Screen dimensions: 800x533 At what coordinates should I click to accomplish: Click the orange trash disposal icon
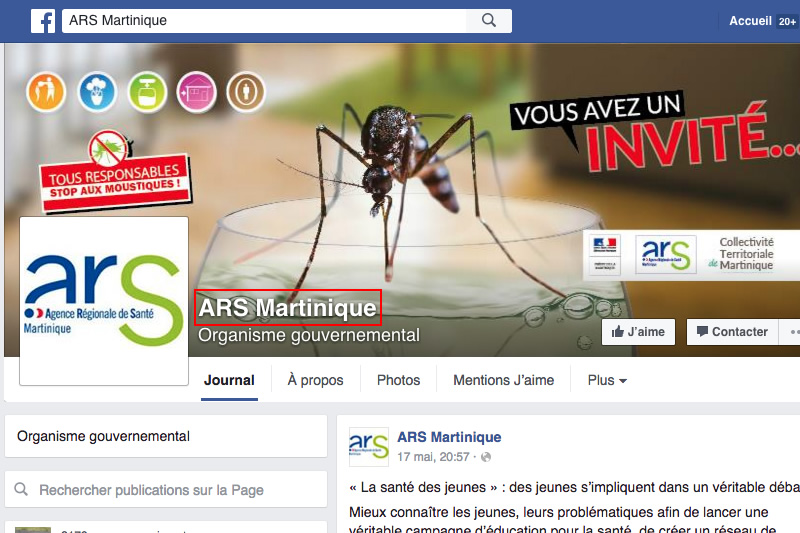[x=46, y=92]
